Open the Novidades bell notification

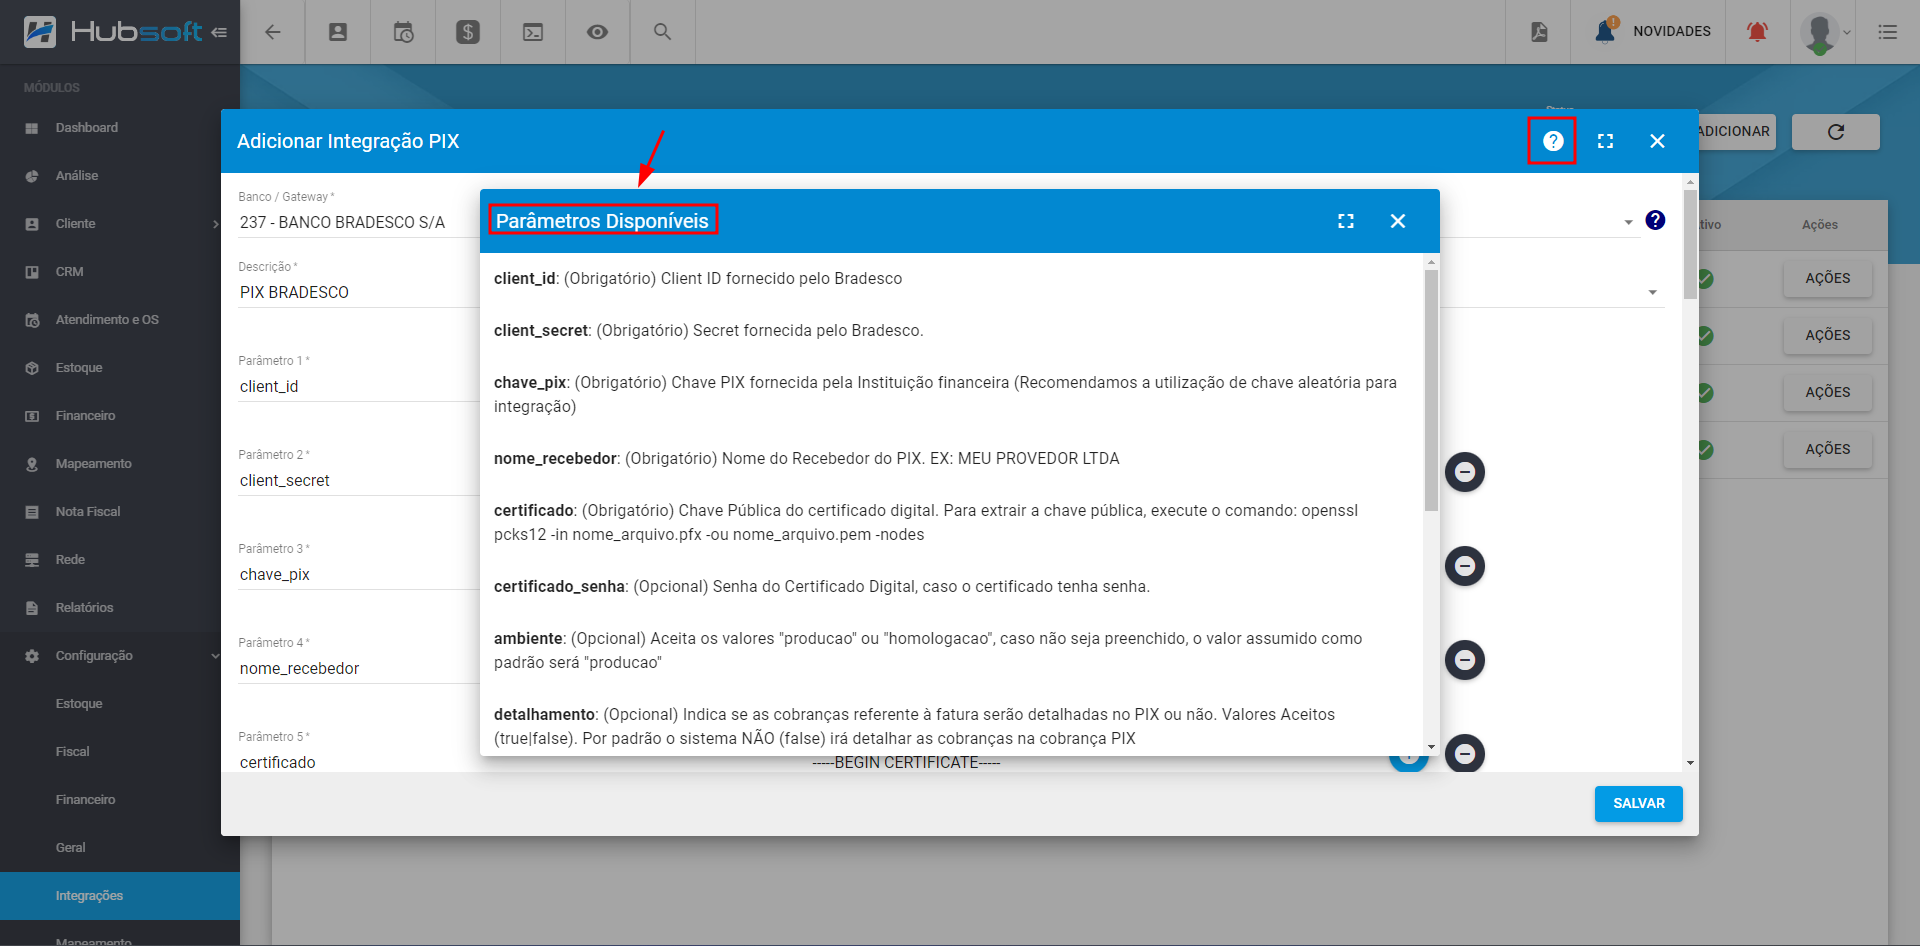coord(1653,31)
